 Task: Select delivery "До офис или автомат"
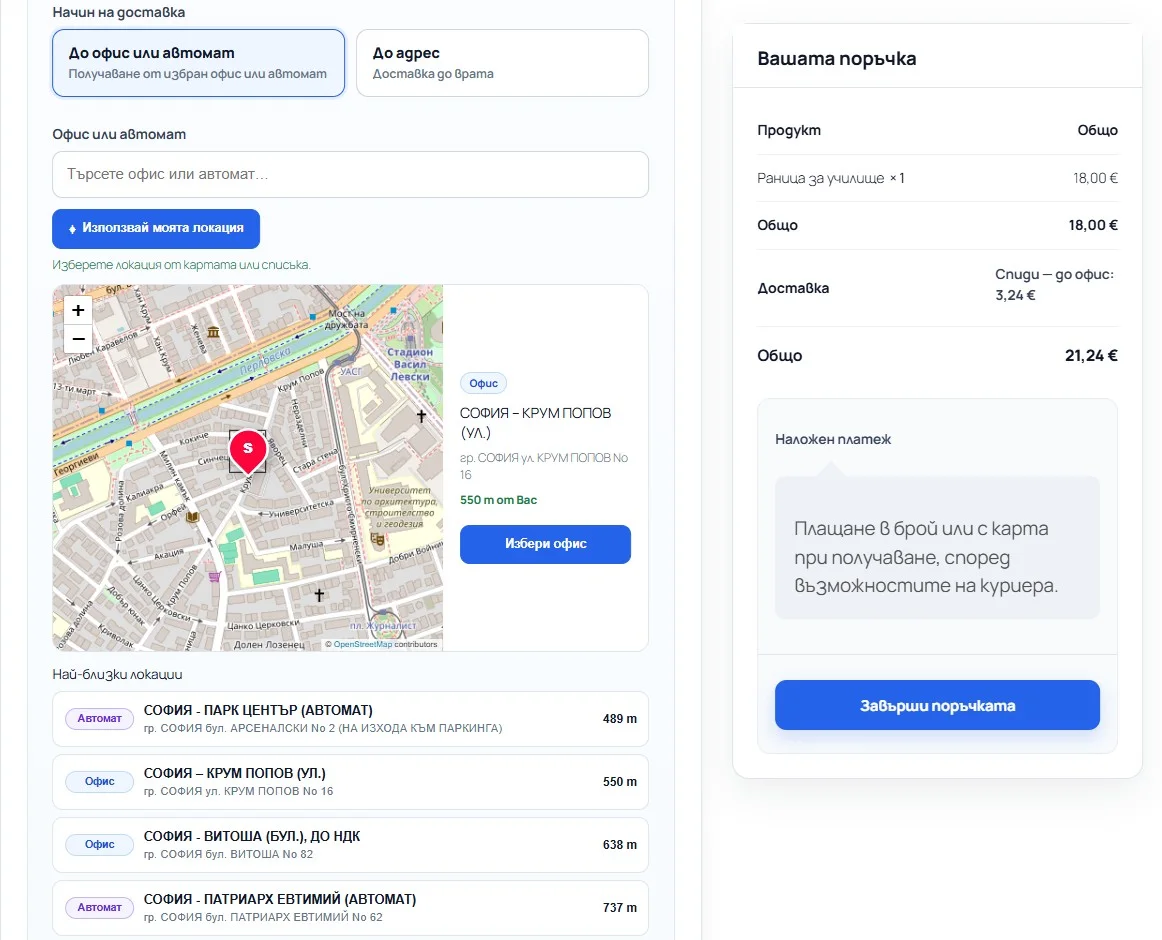click(x=199, y=63)
